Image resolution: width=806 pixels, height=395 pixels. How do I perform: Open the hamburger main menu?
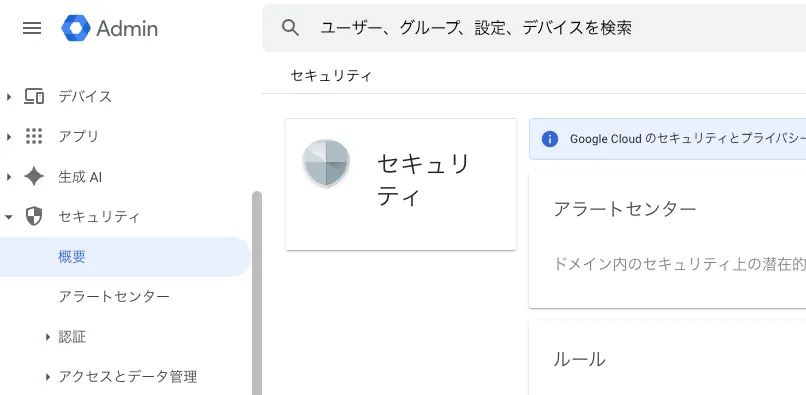coord(32,28)
